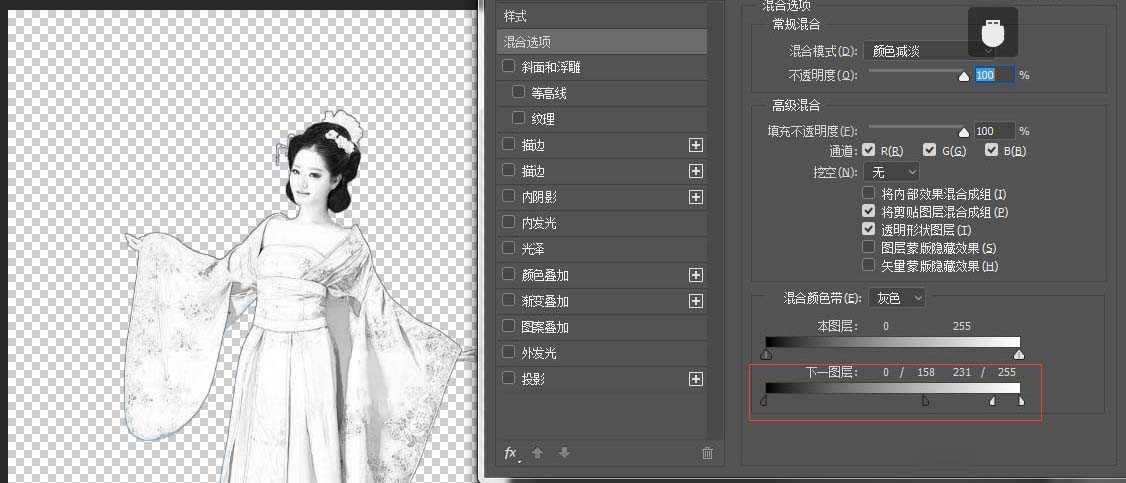Enable the 纹理 checkbox
Viewport: 1126px width, 483px height.
(518, 118)
